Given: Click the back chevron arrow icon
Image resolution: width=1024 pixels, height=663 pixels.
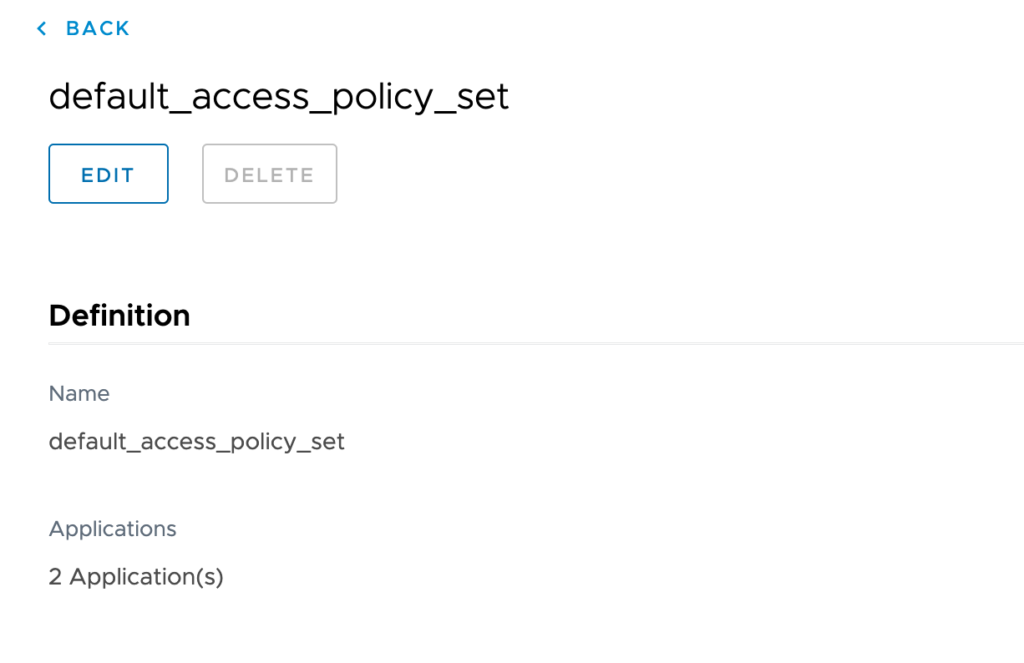Looking at the screenshot, I should (x=42, y=29).
